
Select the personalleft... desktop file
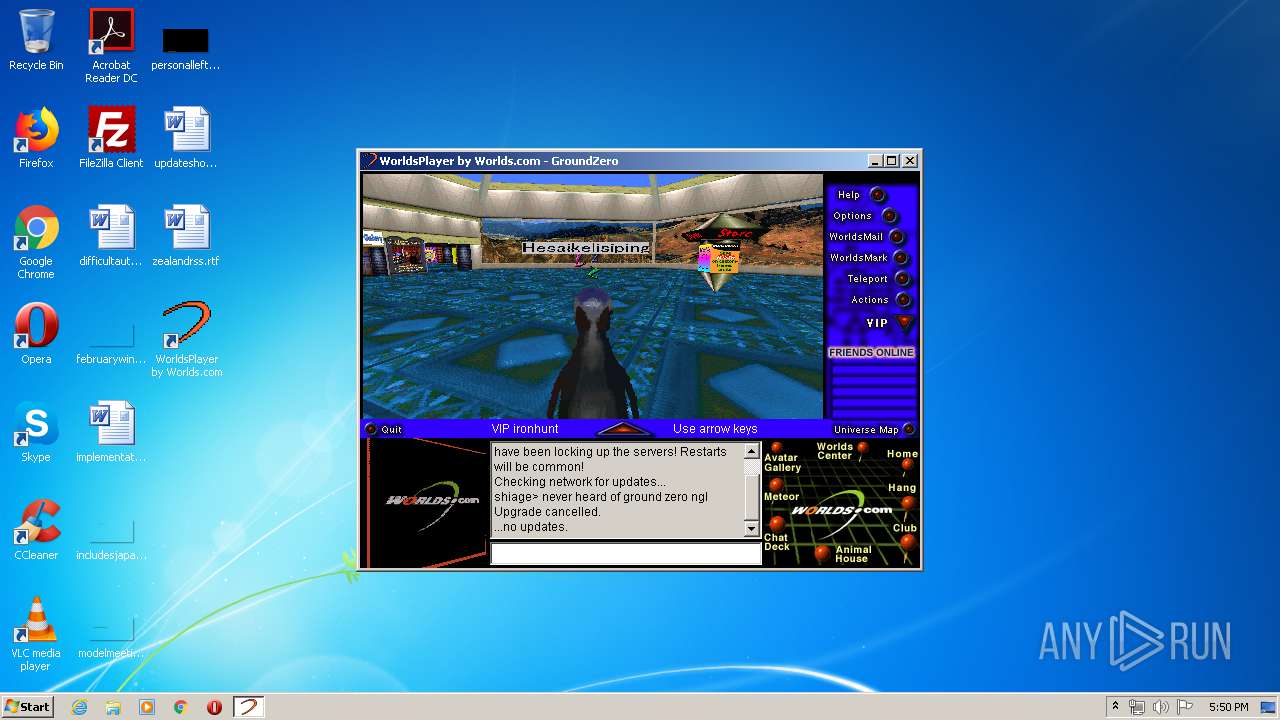pyautogui.click(x=186, y=48)
